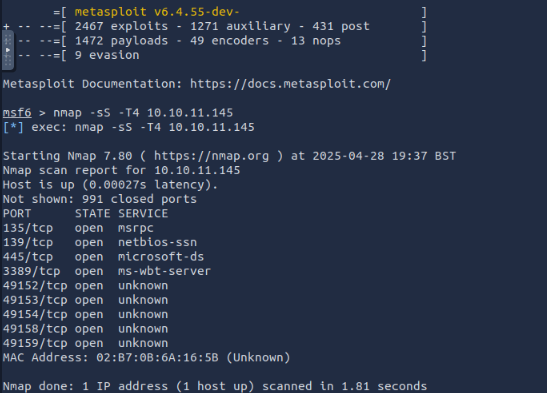This screenshot has height=393, width=547.
Task: Select the 49152/tcp unknown port line
Action: pos(85,286)
